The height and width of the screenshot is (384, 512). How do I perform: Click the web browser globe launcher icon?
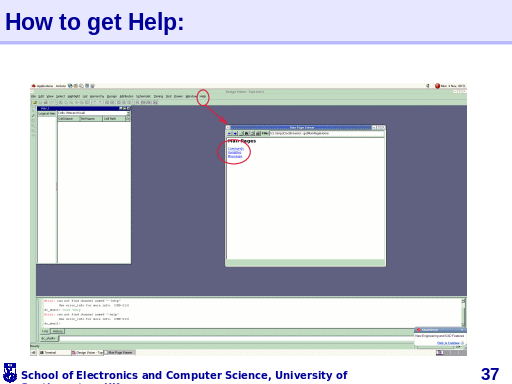(x=70, y=86)
